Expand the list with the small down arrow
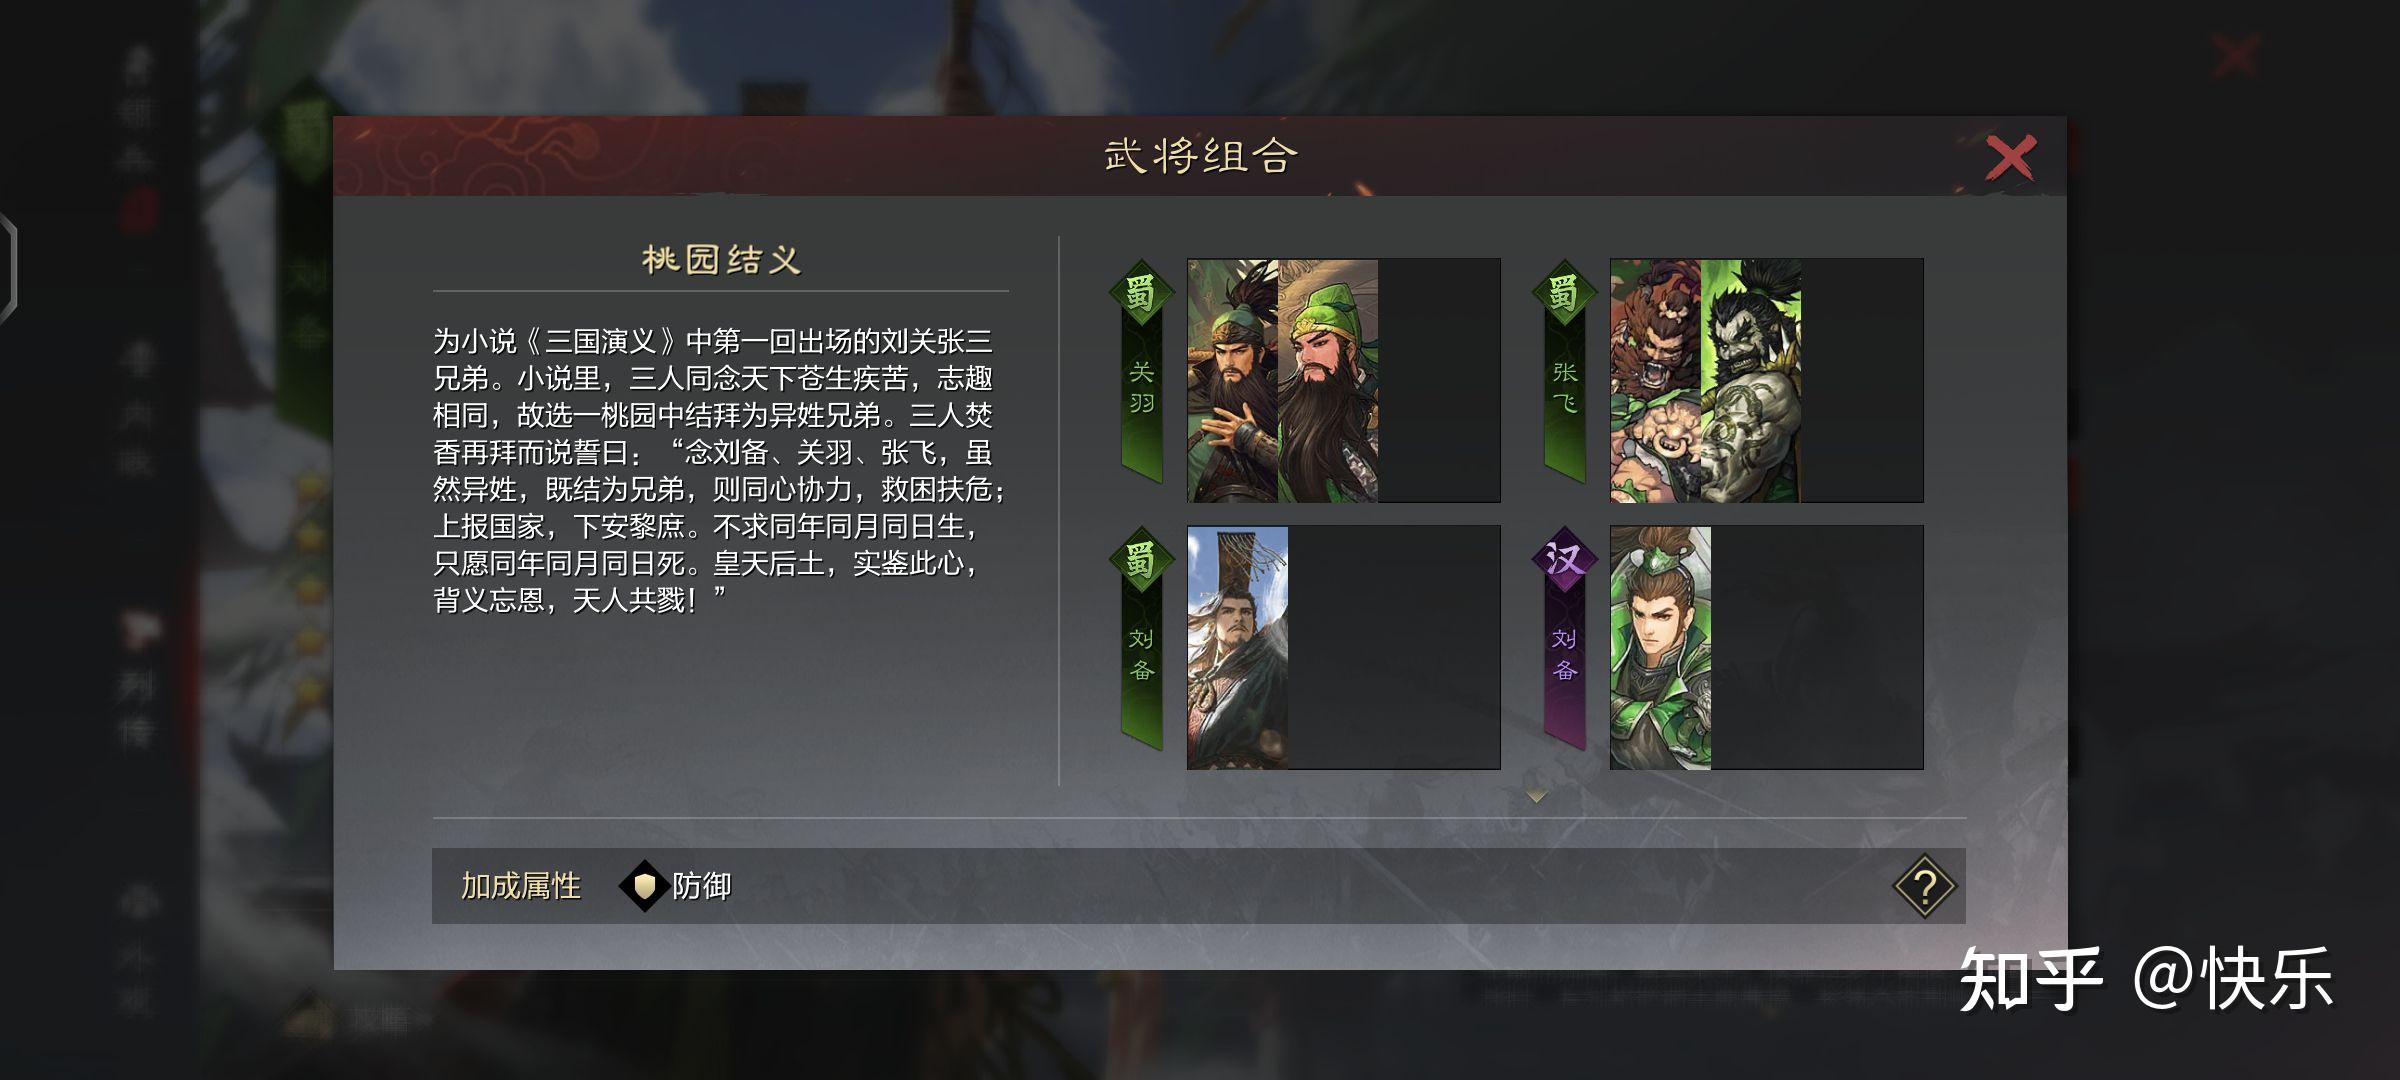Screen dimensions: 2400x1080 coord(1537,797)
